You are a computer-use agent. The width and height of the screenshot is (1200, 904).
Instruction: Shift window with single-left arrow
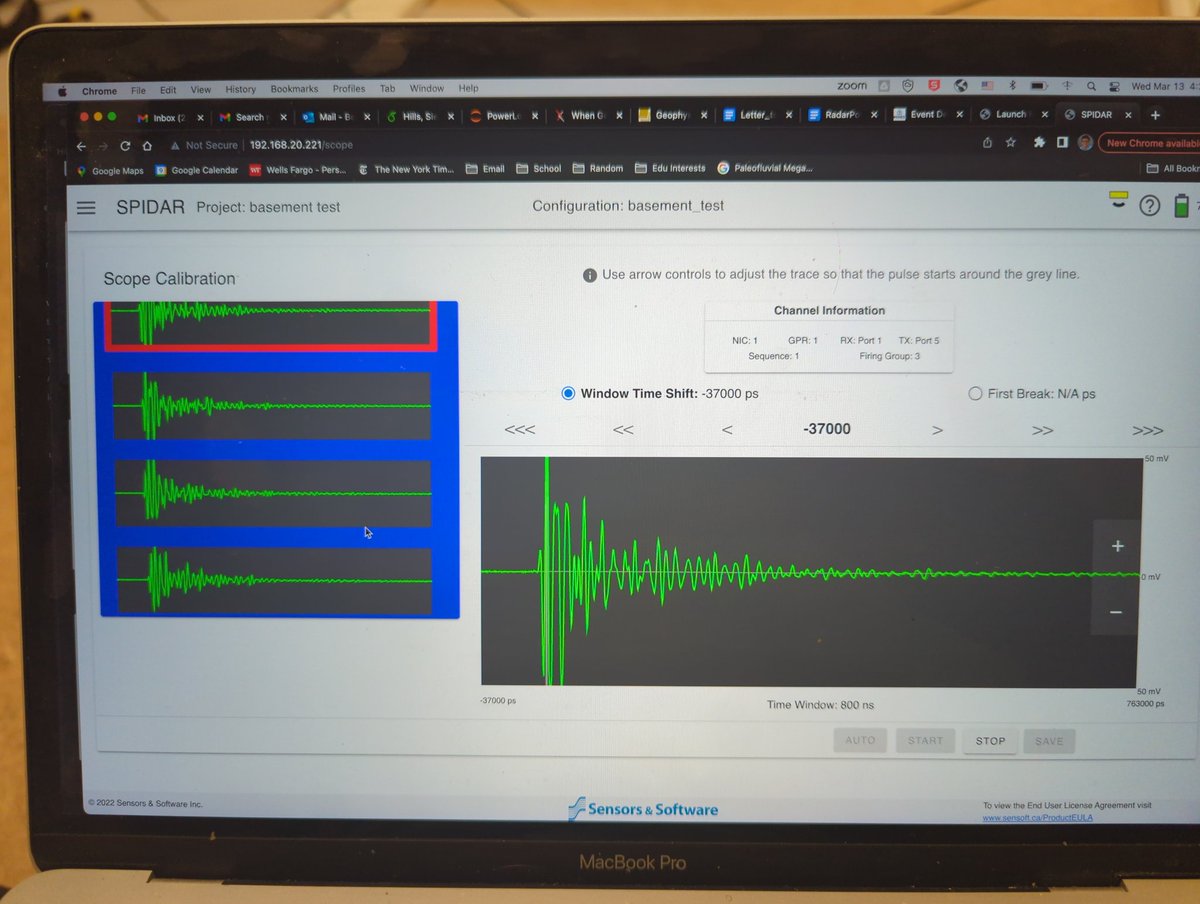pyautogui.click(x=727, y=430)
